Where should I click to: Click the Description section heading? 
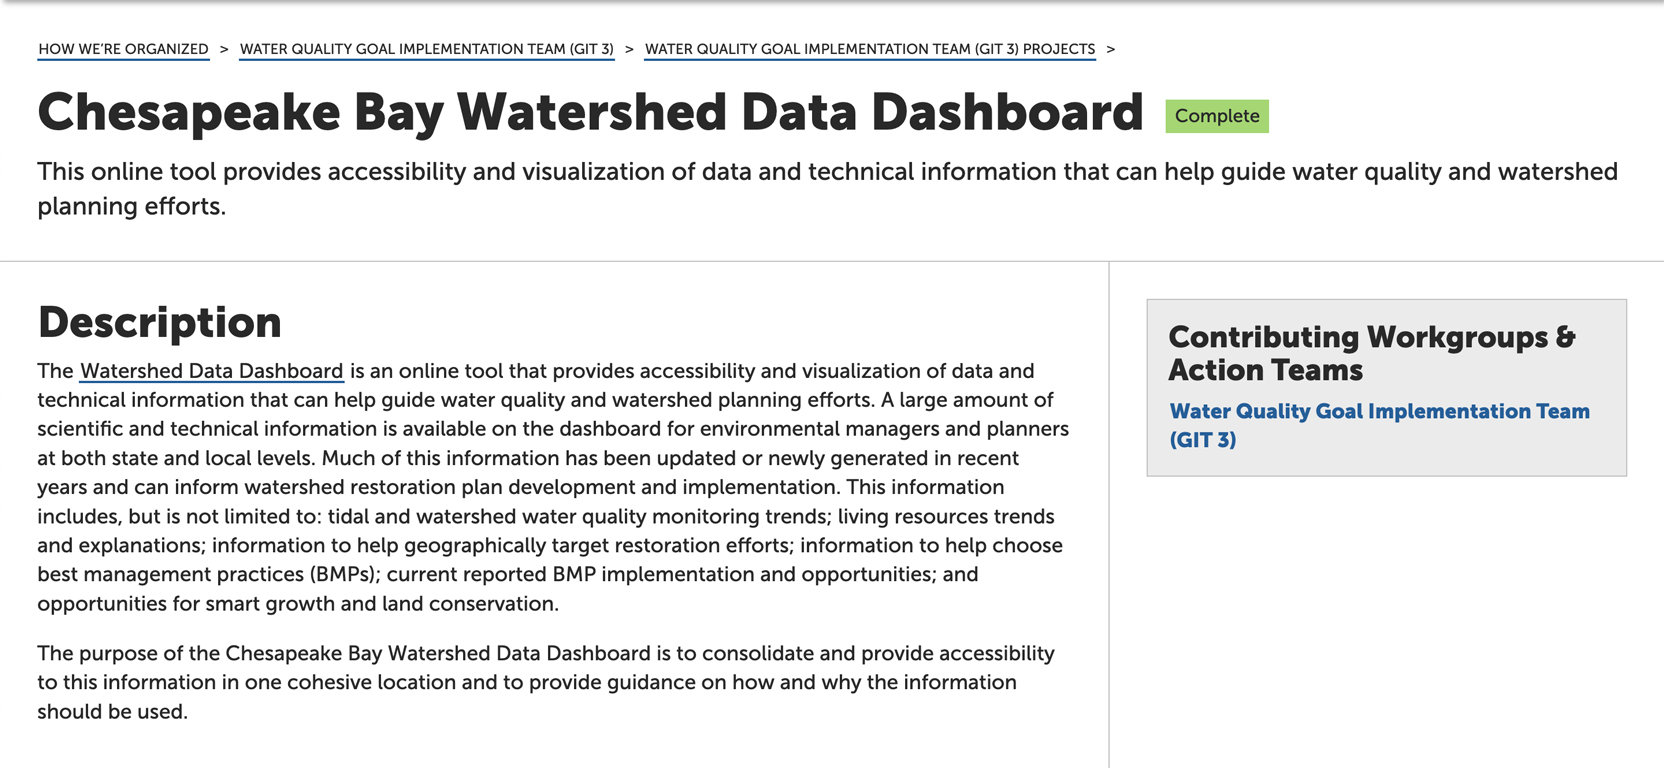pos(159,323)
